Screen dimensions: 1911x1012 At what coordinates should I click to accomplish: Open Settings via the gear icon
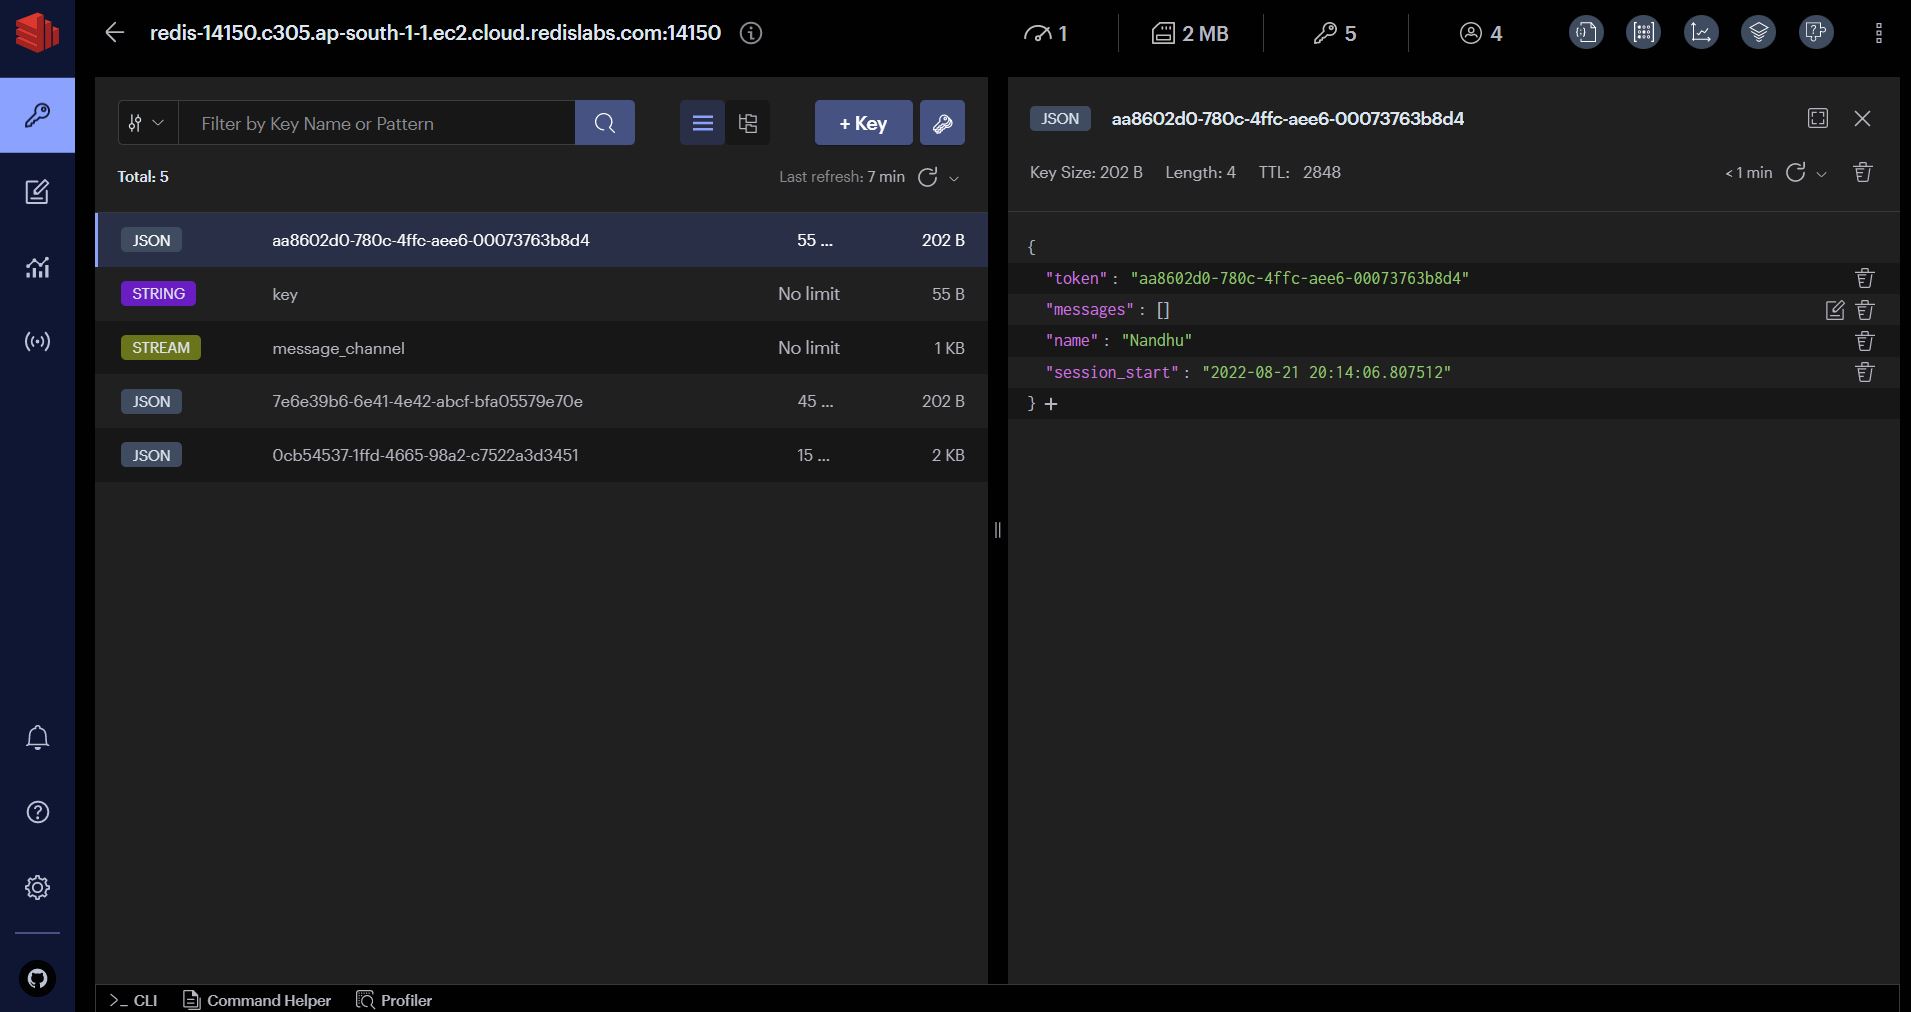[37, 887]
